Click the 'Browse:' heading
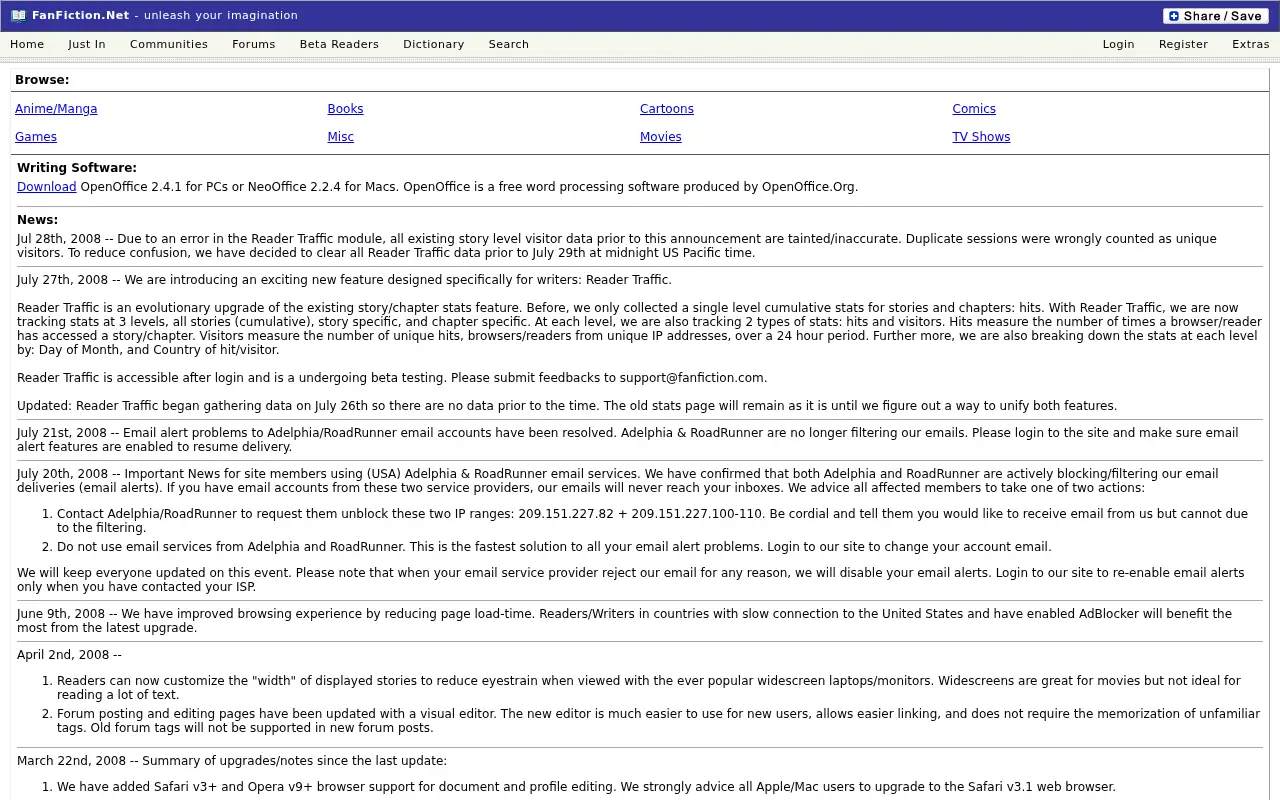 point(42,80)
